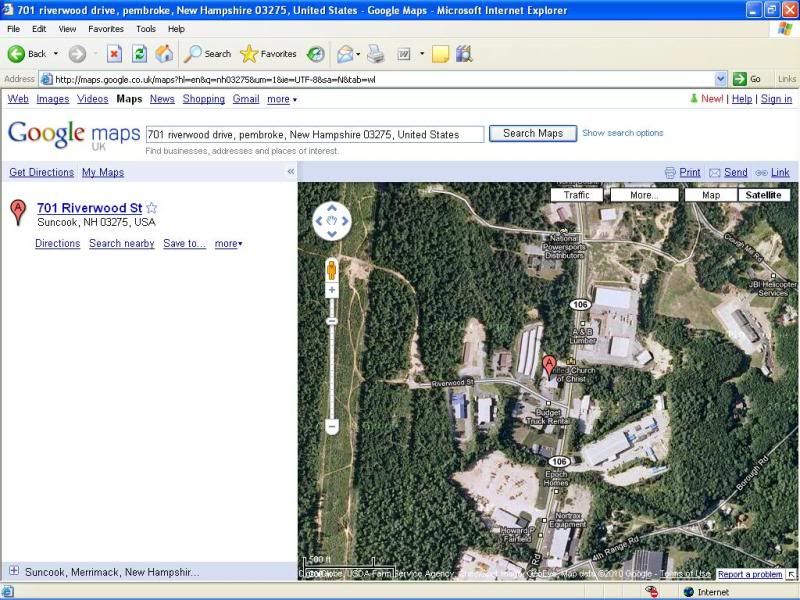Open the Help menu
800x600 pixels.
tap(176, 29)
